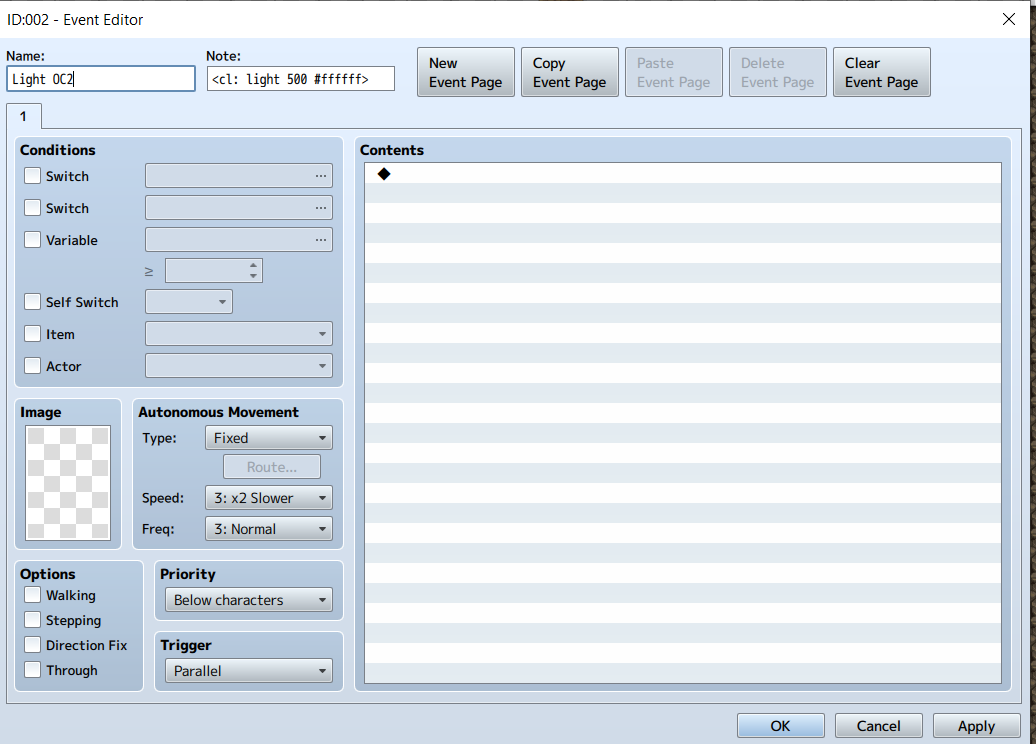Open the Trigger dropdown showing Parallel
This screenshot has height=744, width=1036.
point(249,671)
